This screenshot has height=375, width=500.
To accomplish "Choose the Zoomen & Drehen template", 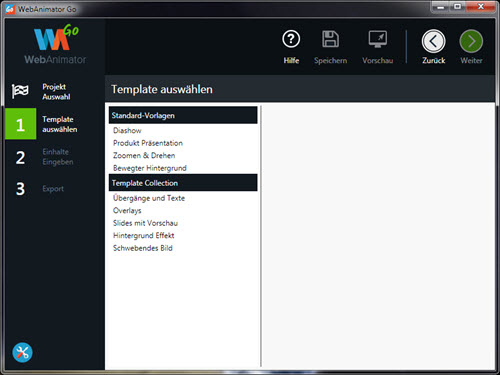I will [x=144, y=155].
